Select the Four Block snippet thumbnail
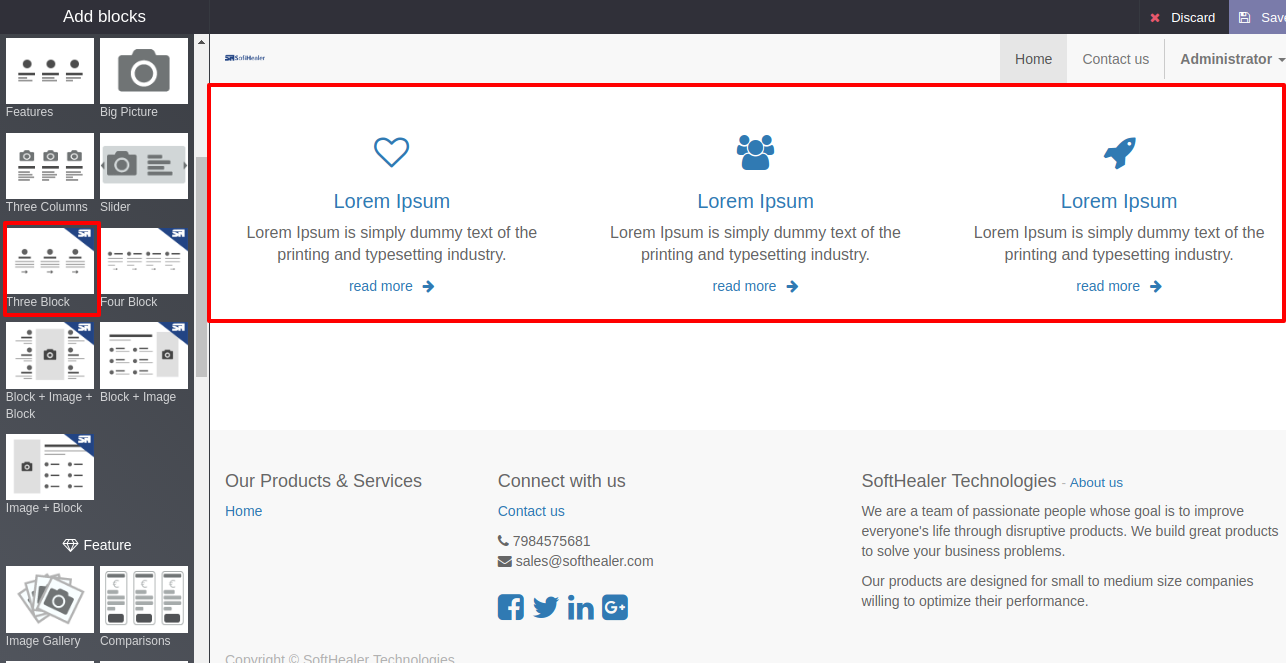1286x663 pixels. (144, 261)
